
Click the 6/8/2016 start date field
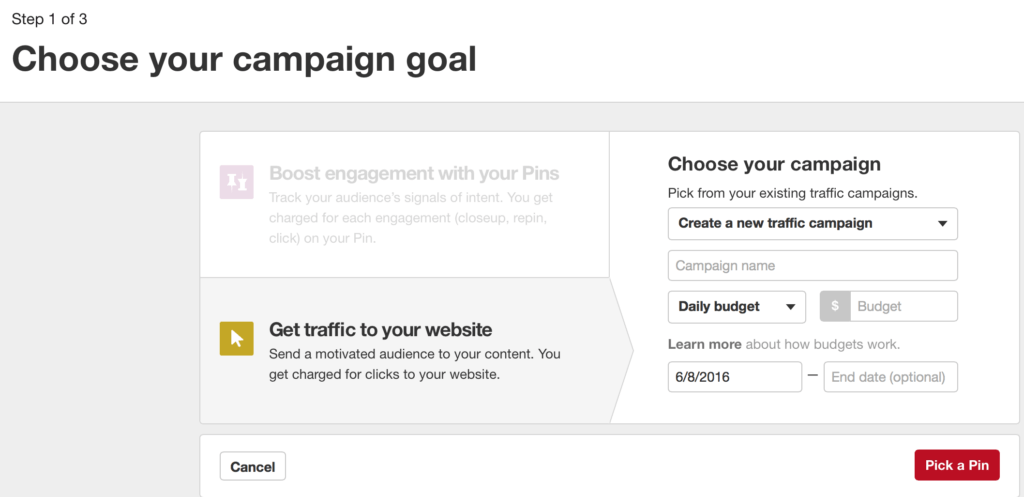coord(735,377)
